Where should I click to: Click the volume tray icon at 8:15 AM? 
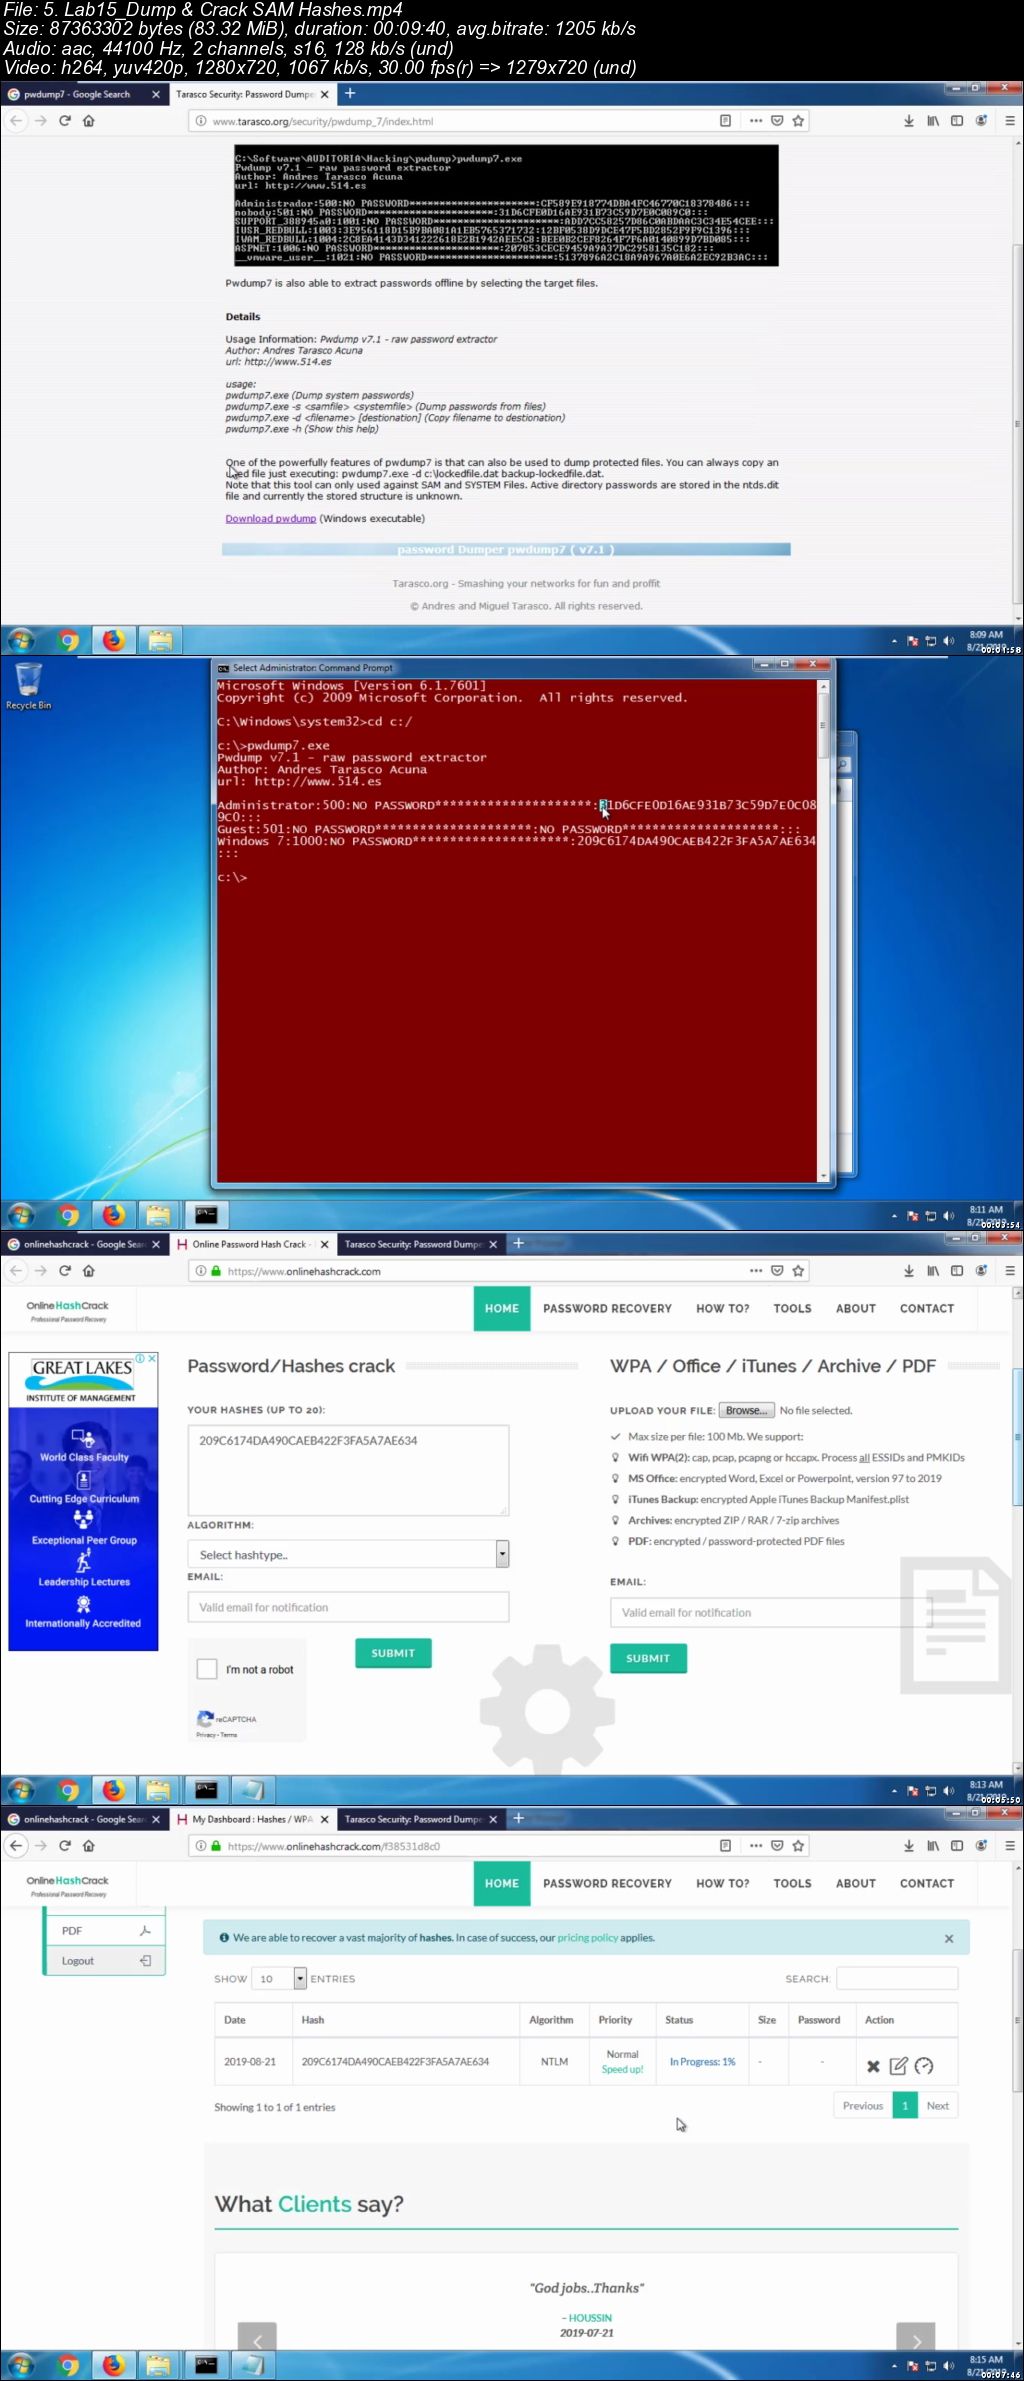[x=948, y=2366]
